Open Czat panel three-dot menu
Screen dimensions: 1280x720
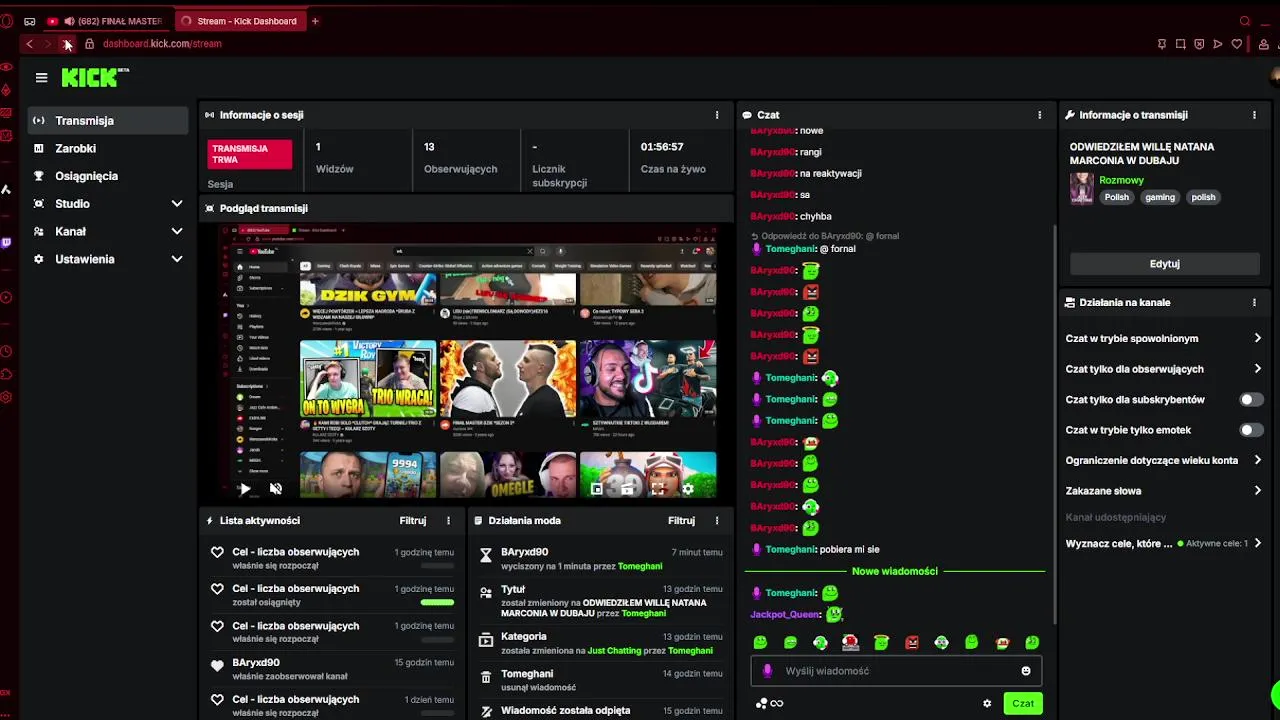pyautogui.click(x=1040, y=115)
